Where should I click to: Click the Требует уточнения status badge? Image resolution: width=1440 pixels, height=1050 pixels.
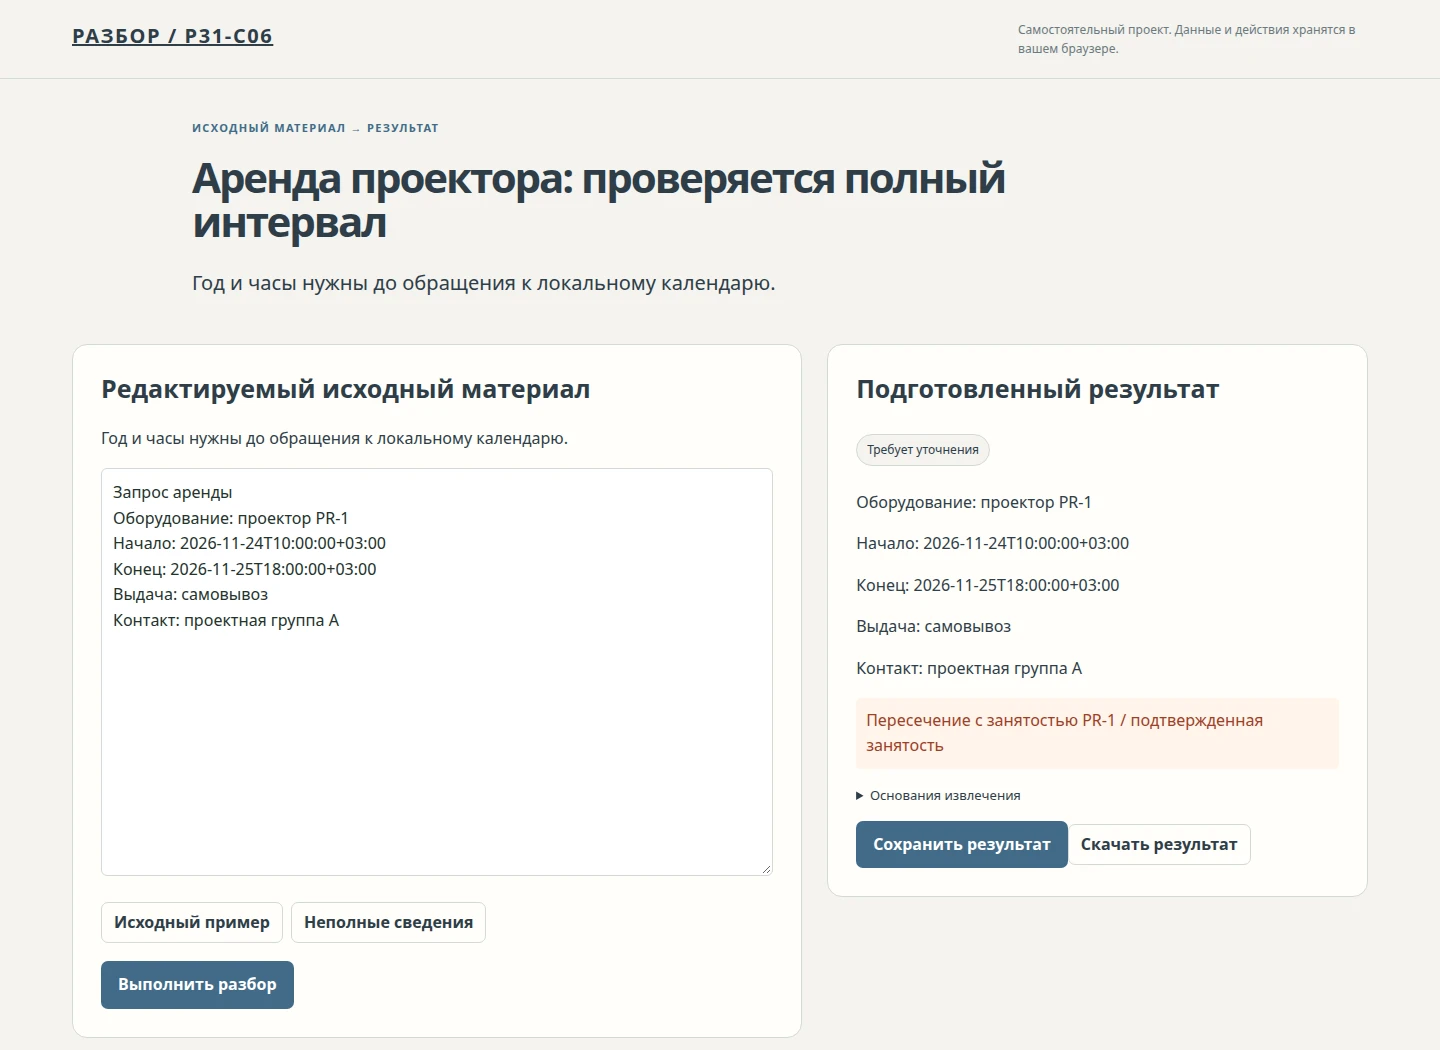923,450
